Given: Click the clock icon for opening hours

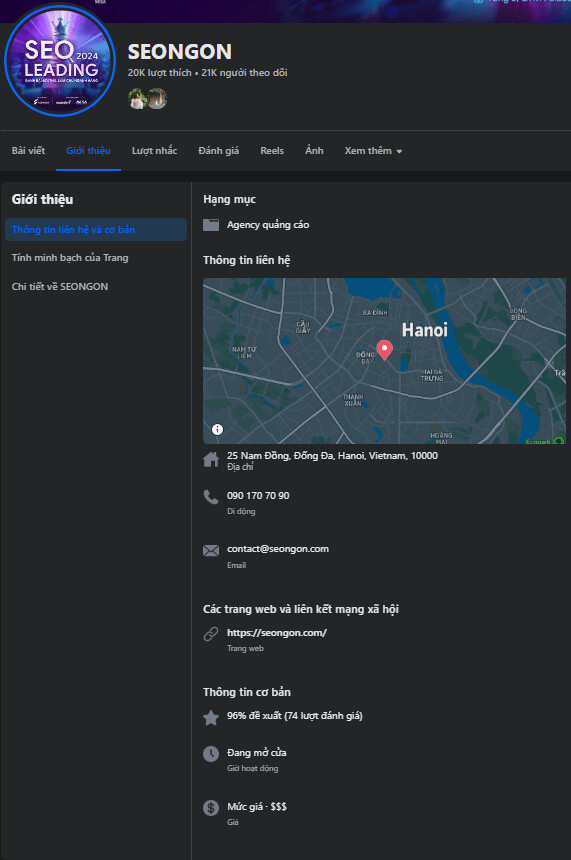Looking at the screenshot, I should pyautogui.click(x=211, y=754).
